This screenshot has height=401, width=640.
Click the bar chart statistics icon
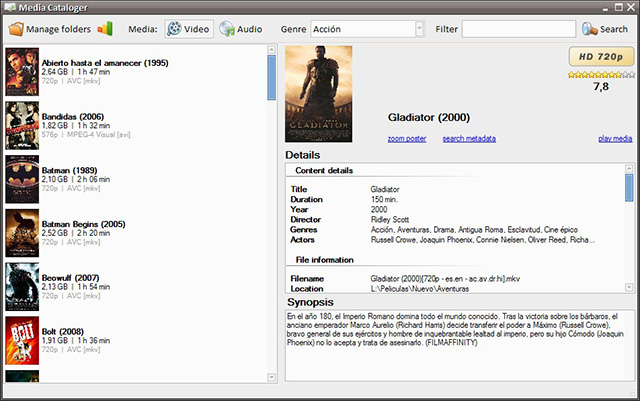pos(105,29)
